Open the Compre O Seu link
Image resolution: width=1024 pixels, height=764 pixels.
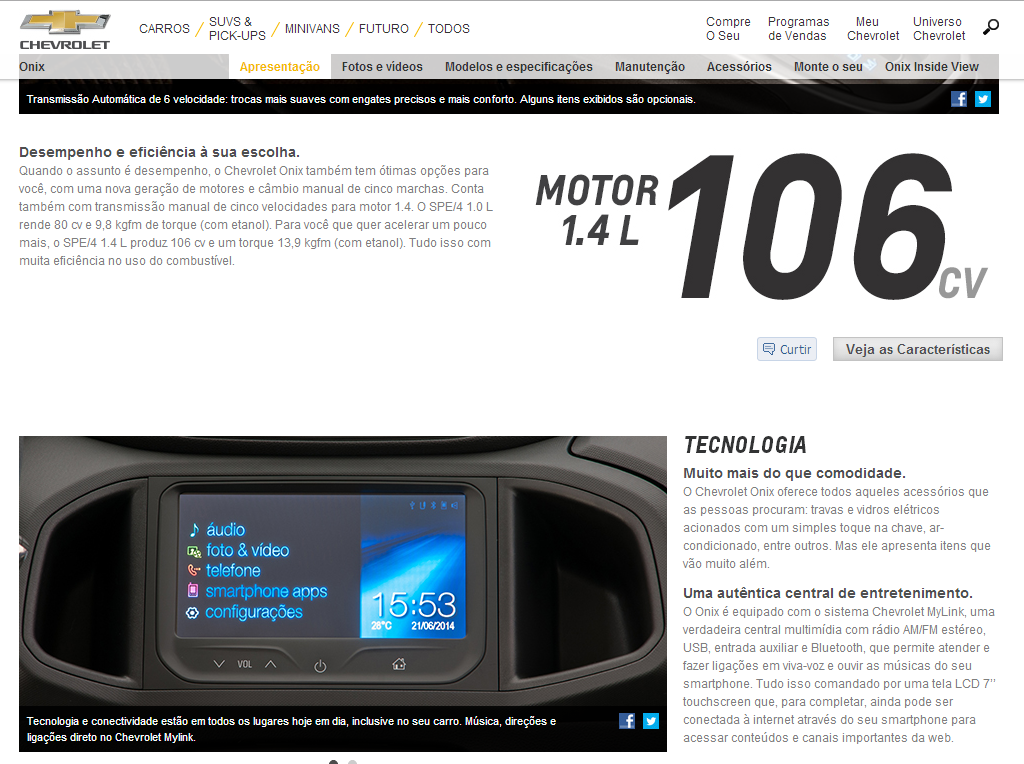(728, 29)
